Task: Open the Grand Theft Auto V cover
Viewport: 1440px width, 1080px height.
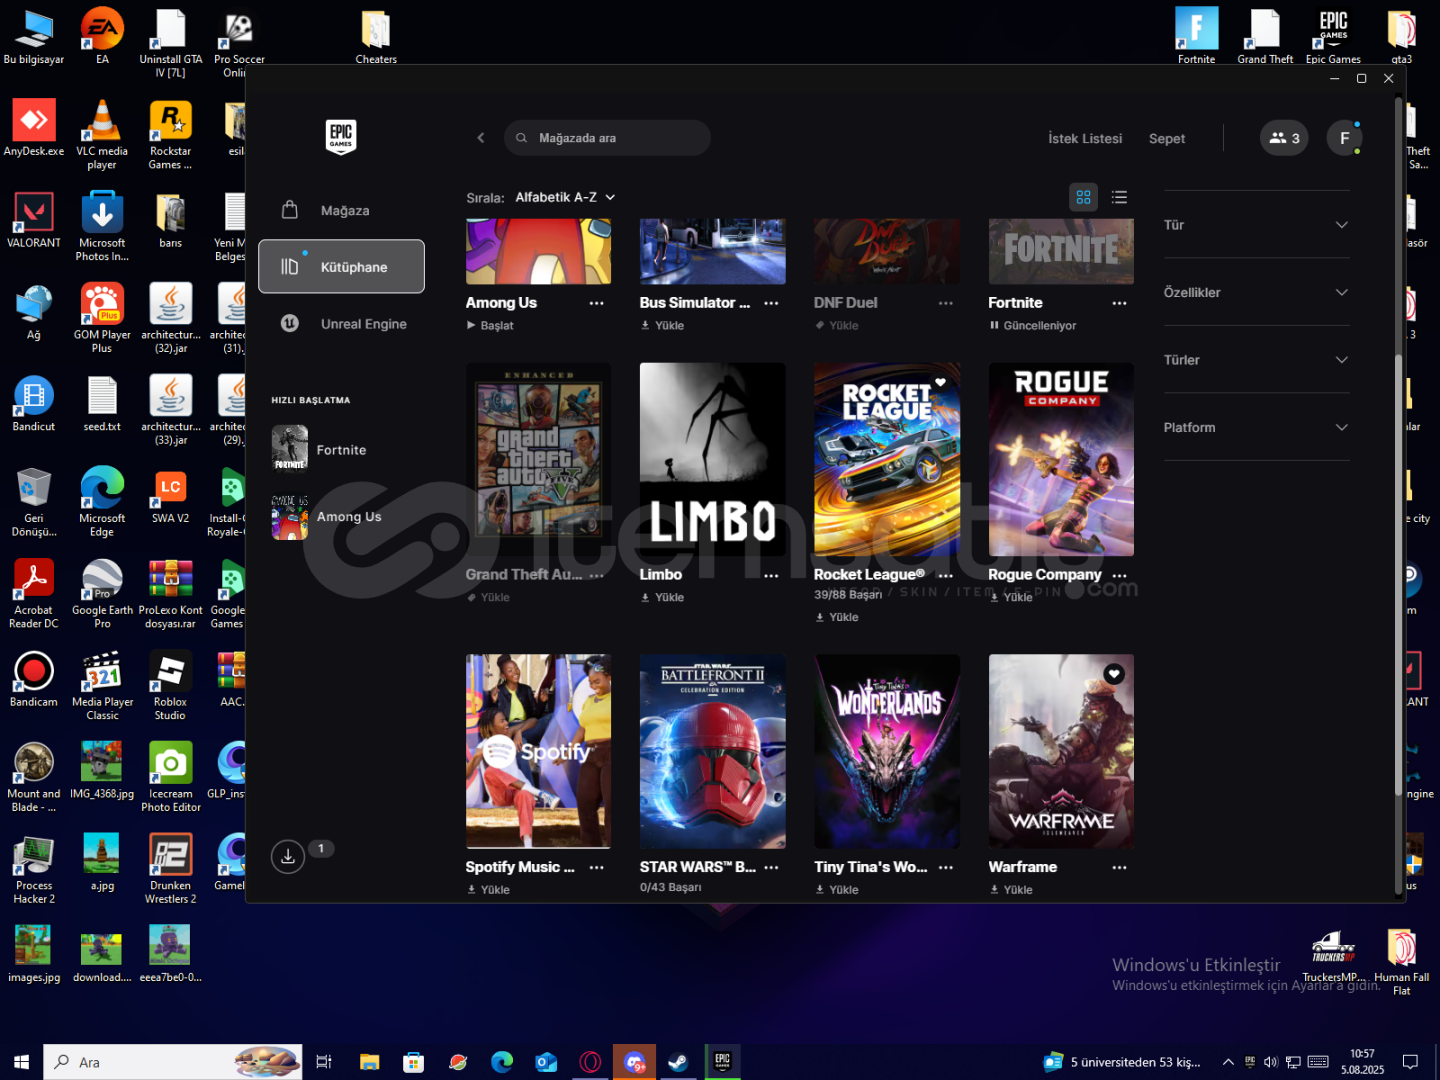Action: pyautogui.click(x=538, y=459)
